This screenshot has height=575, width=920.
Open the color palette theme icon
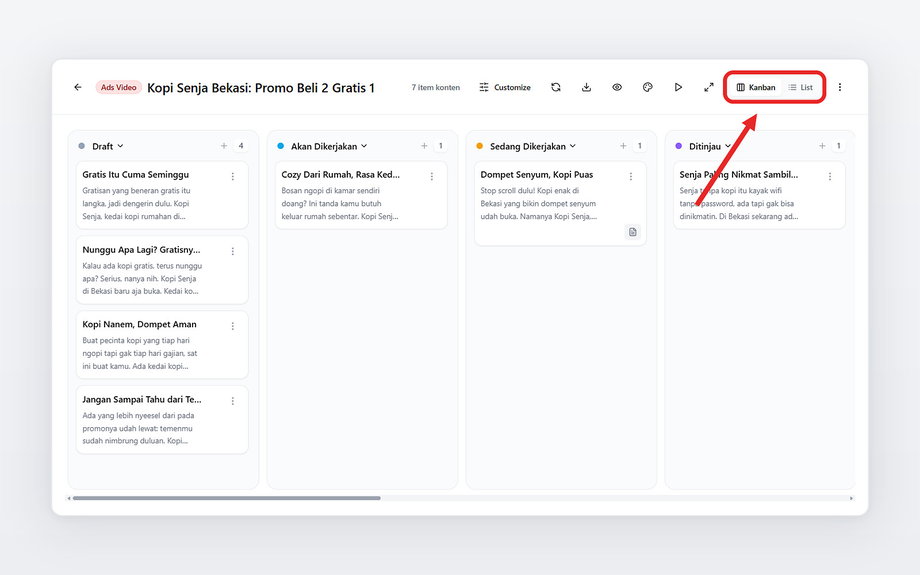tap(647, 87)
